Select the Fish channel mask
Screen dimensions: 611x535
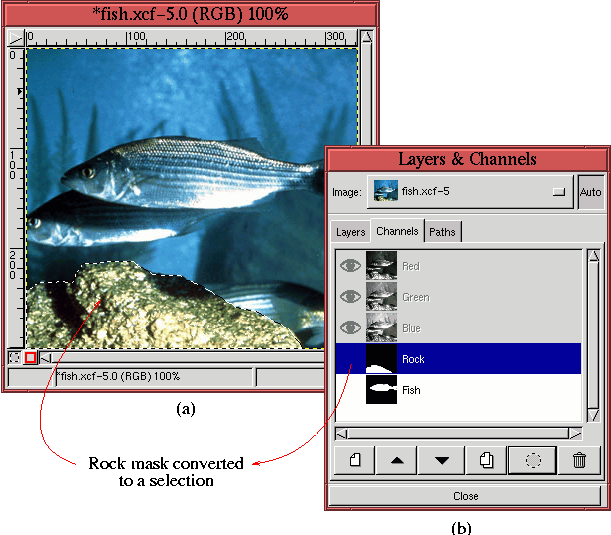click(381, 391)
